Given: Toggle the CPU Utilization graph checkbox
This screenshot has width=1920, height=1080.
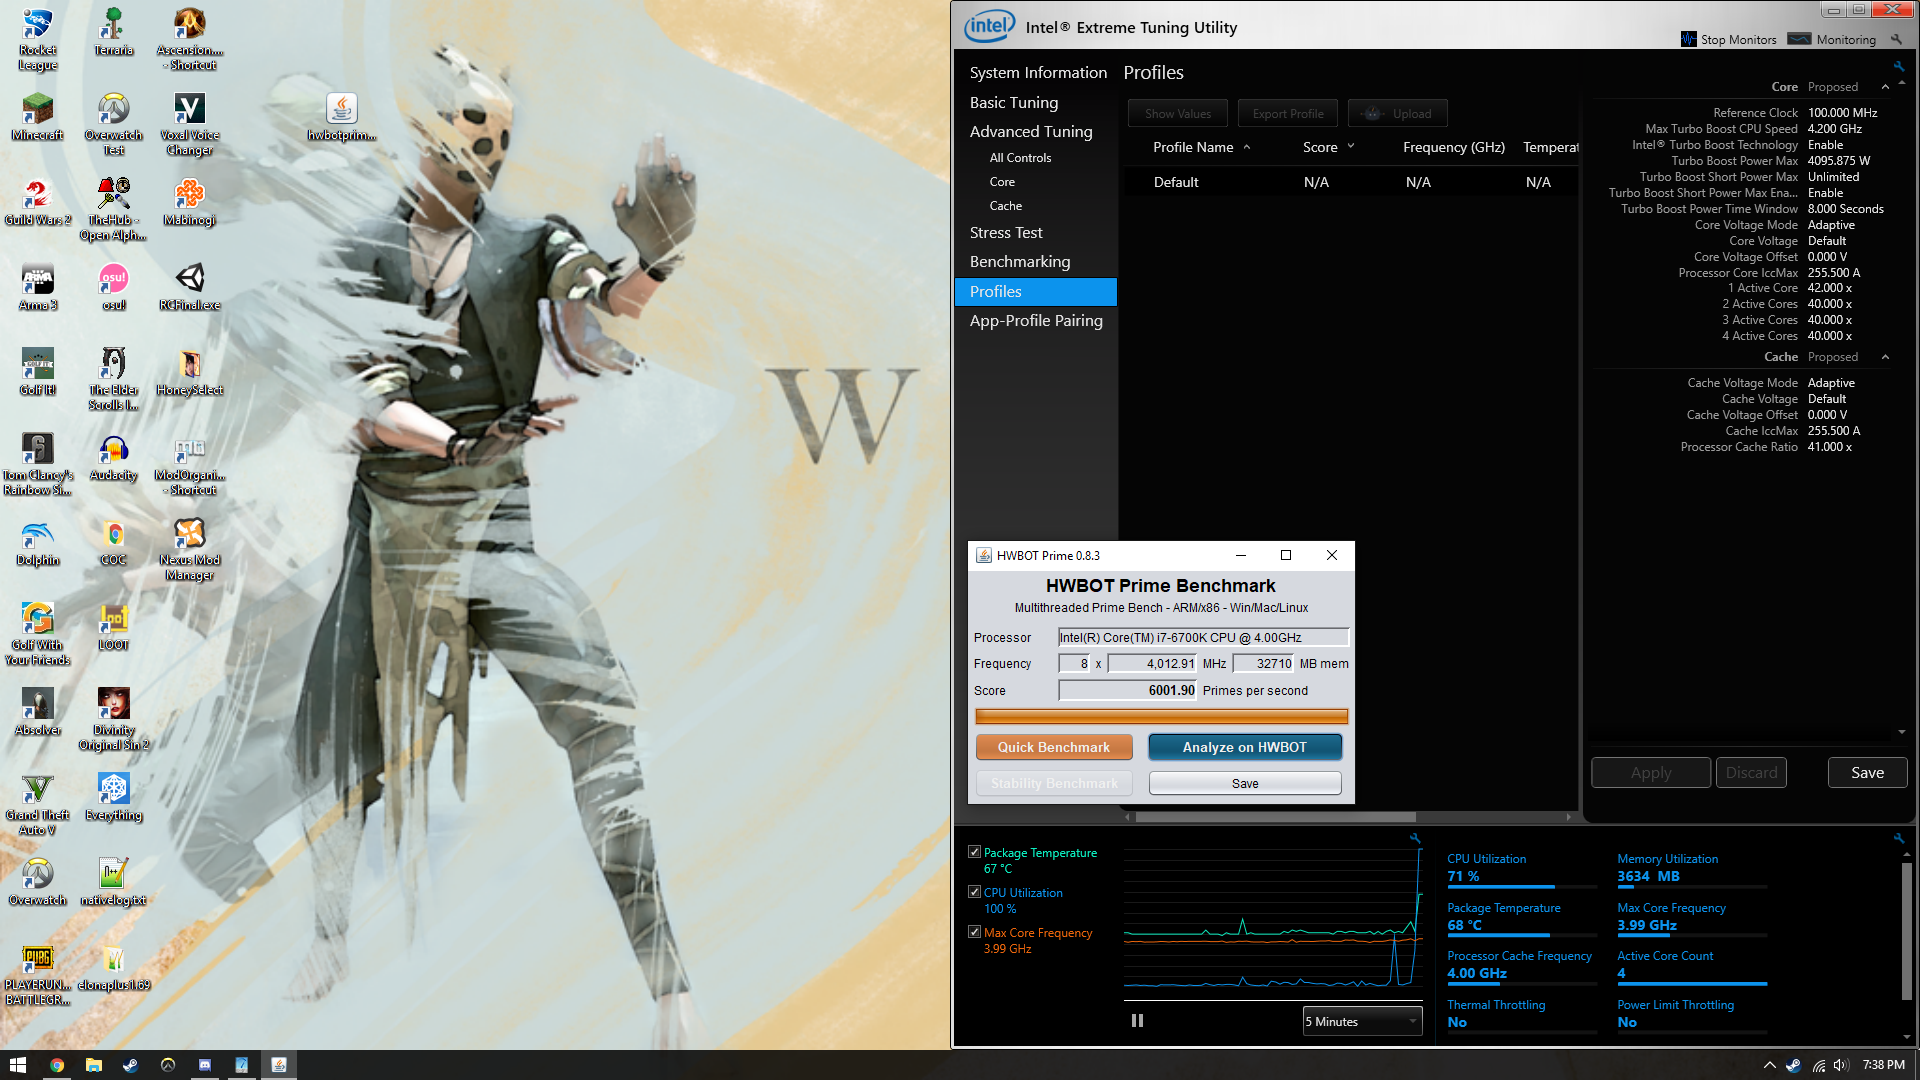Looking at the screenshot, I should (x=974, y=892).
